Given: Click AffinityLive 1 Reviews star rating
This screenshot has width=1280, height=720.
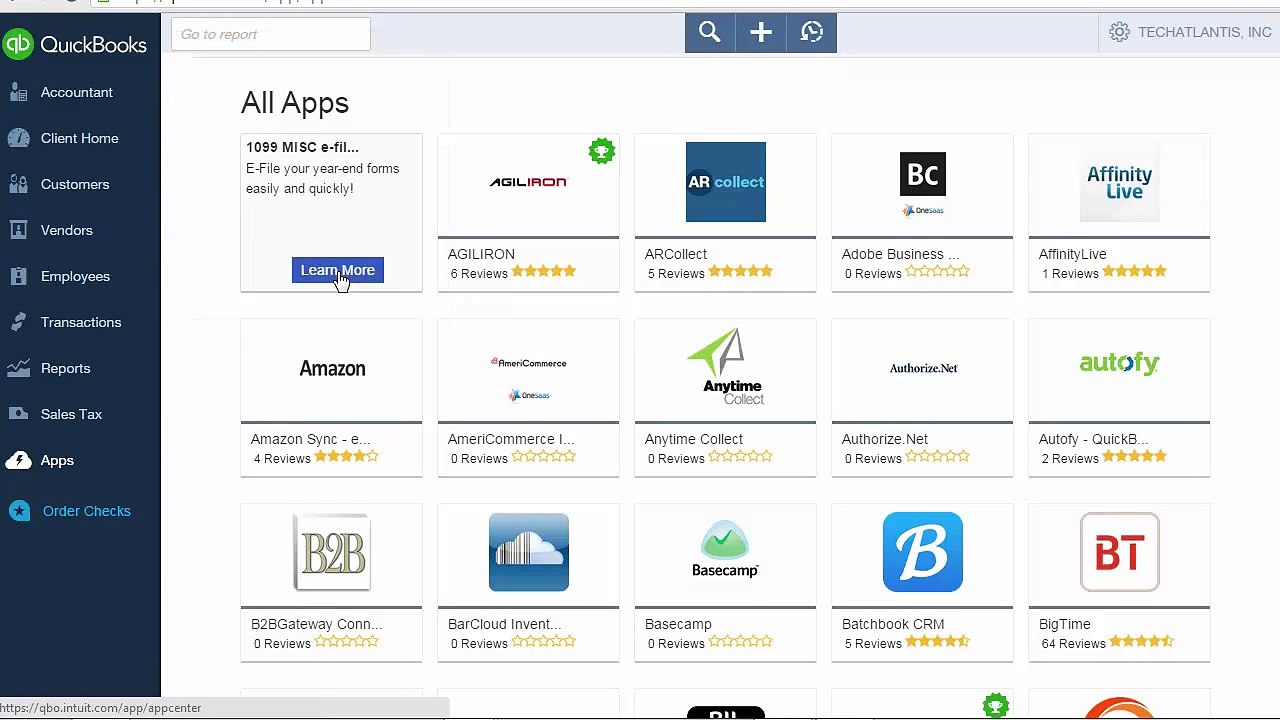Looking at the screenshot, I should pos(1134,271).
